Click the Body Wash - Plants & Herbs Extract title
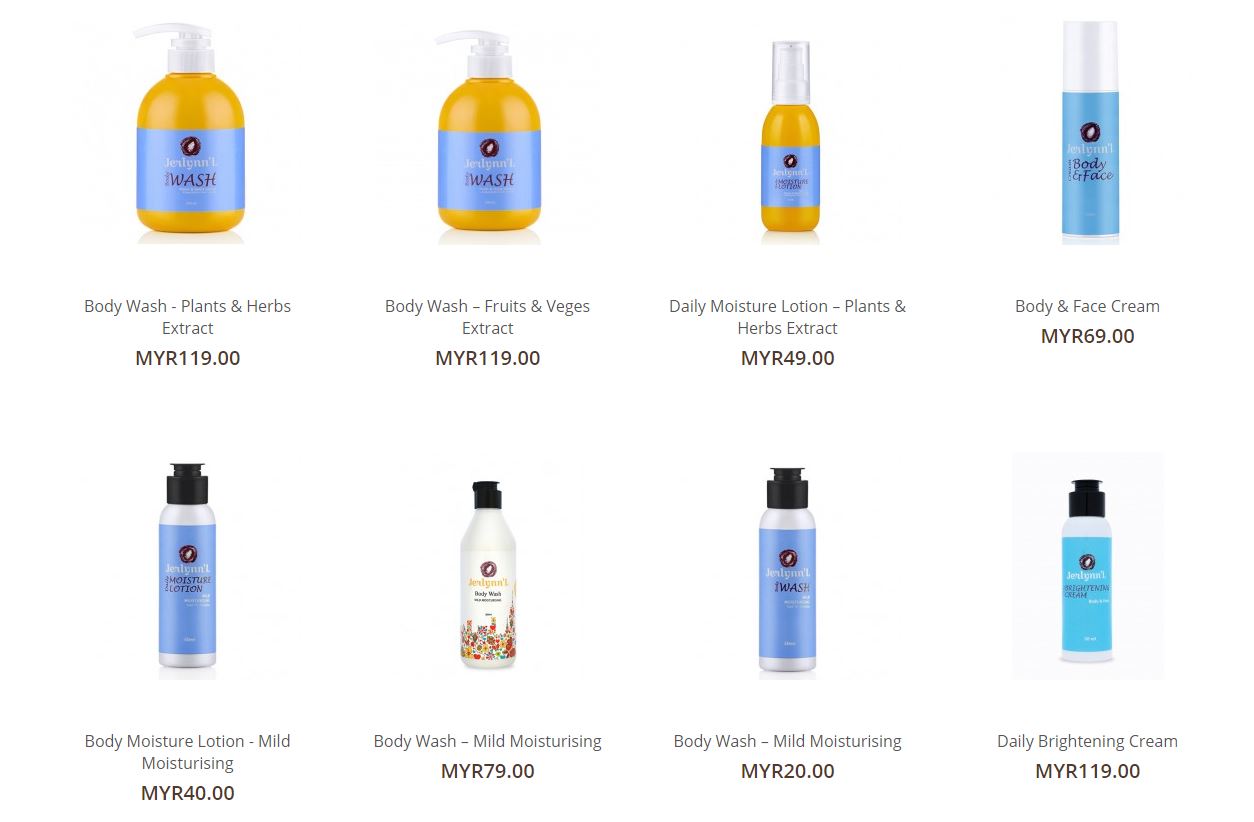The image size is (1254, 822). (x=188, y=317)
